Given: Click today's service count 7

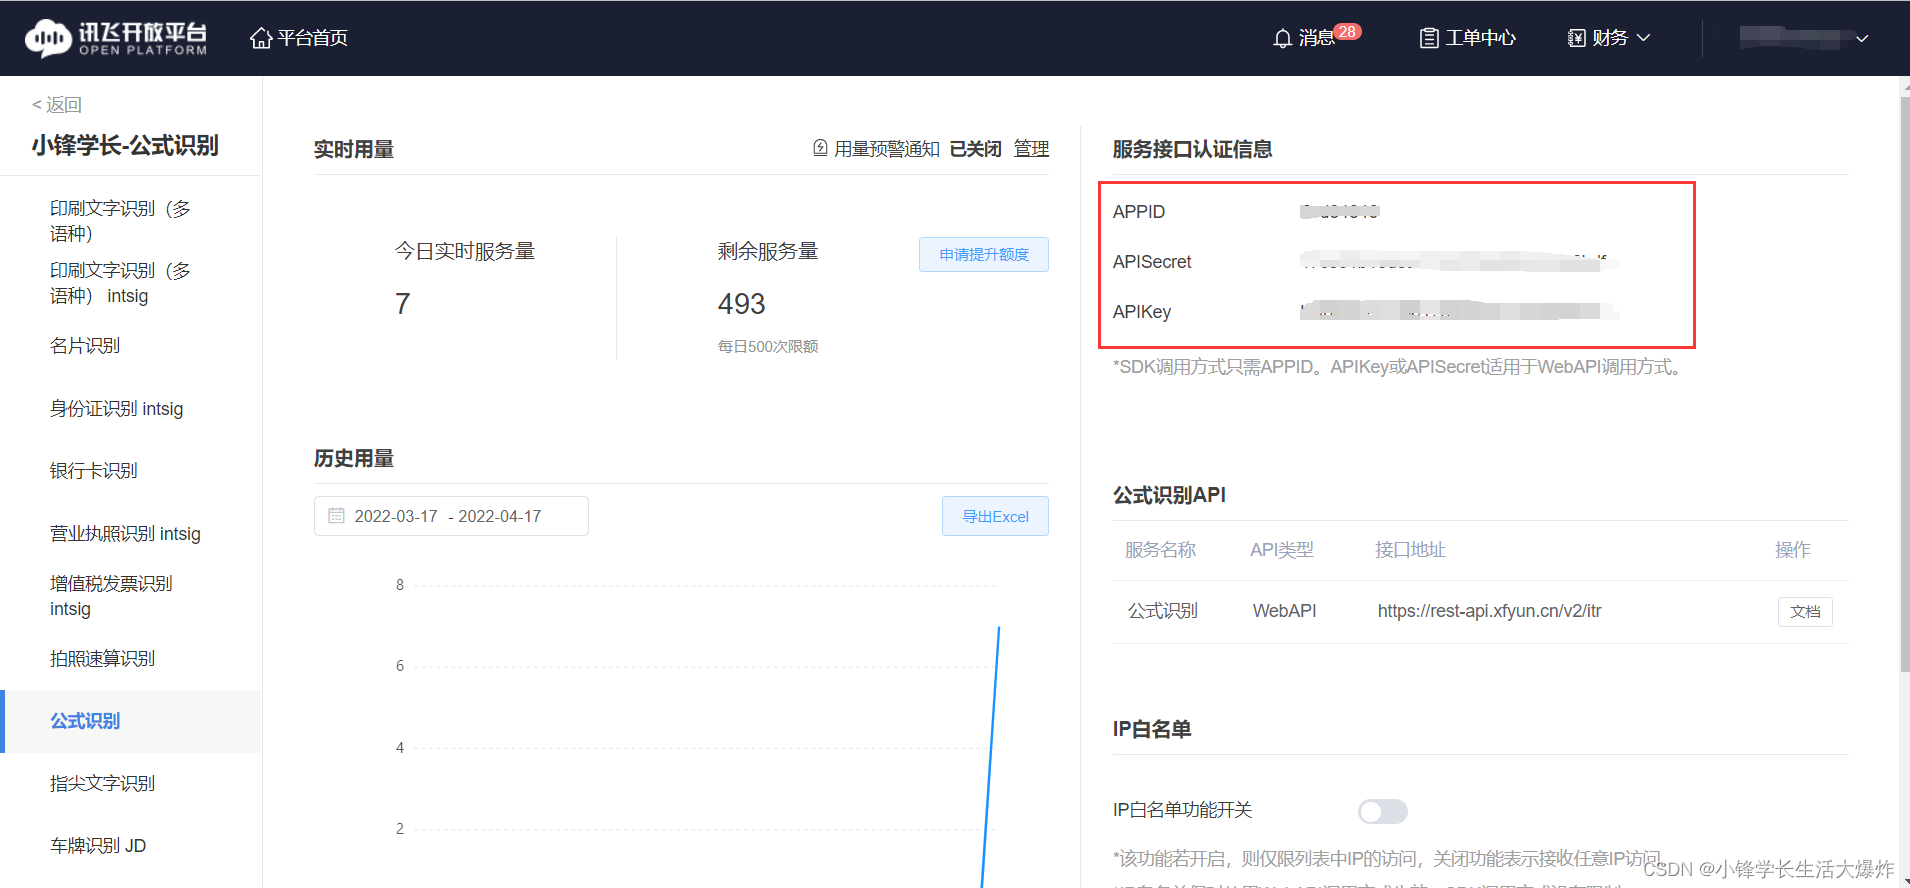Looking at the screenshot, I should [x=403, y=304].
